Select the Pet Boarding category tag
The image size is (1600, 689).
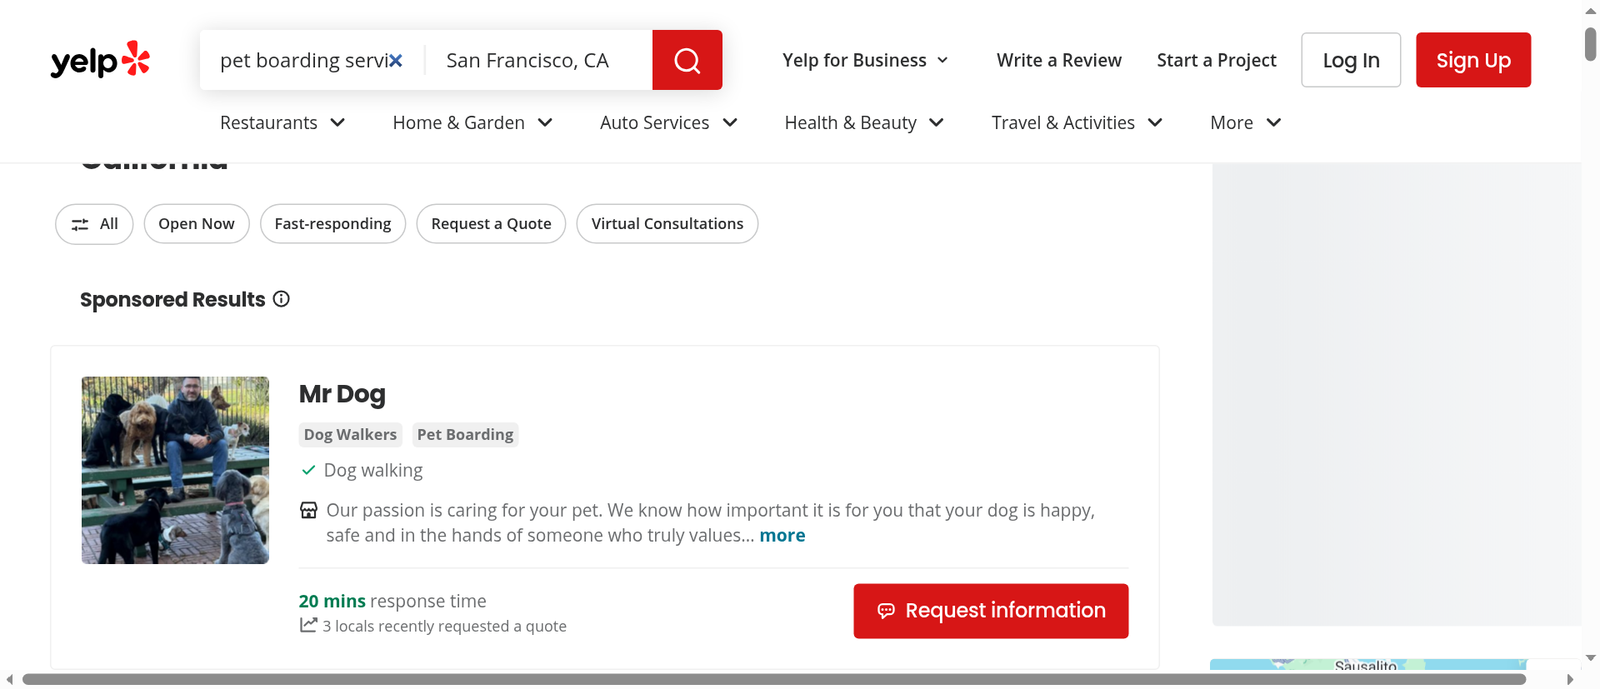(x=465, y=434)
